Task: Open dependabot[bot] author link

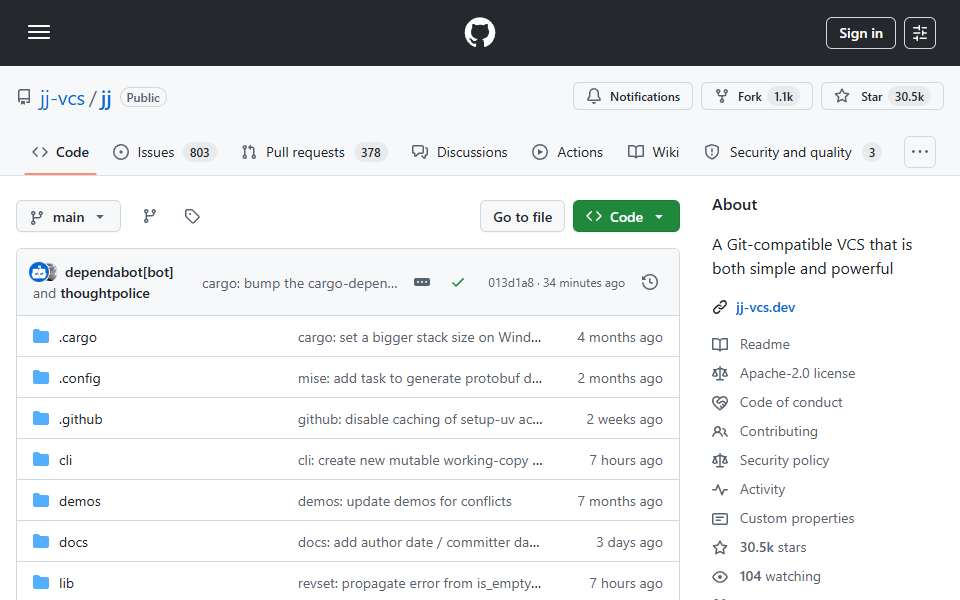Action: click(119, 272)
